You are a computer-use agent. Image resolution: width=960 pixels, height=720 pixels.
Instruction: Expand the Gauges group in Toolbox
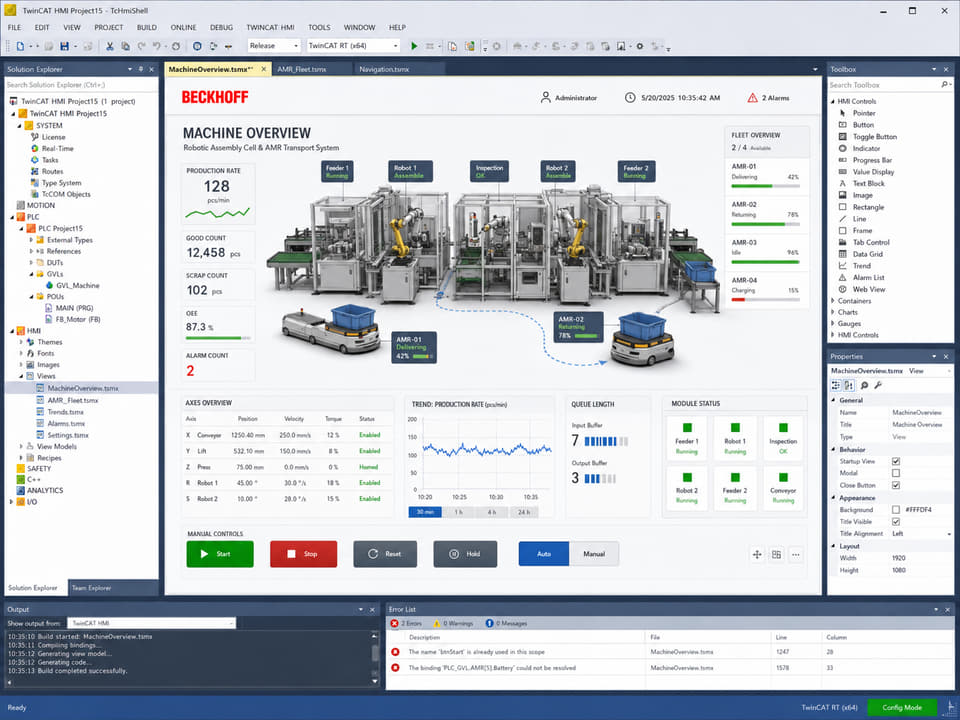(833, 324)
